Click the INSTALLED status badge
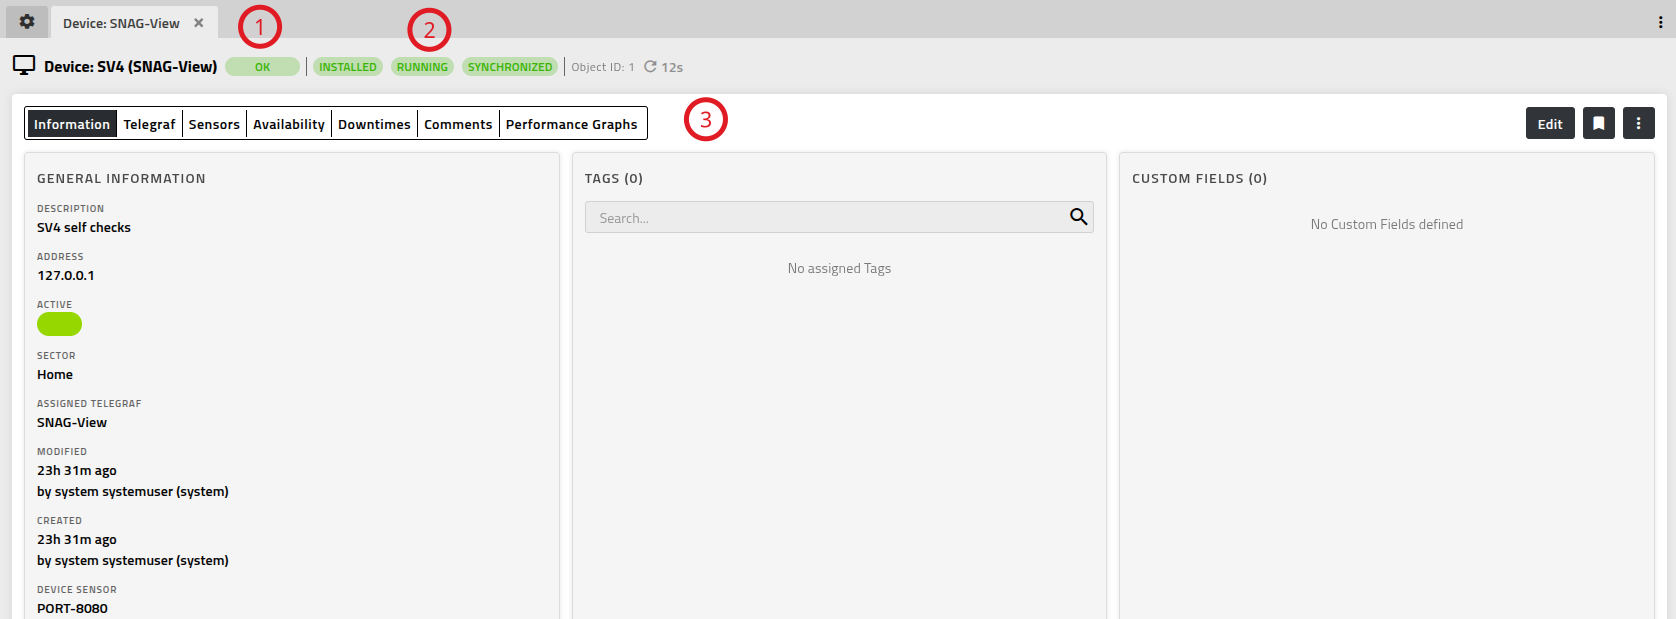This screenshot has height=619, width=1676. (347, 67)
